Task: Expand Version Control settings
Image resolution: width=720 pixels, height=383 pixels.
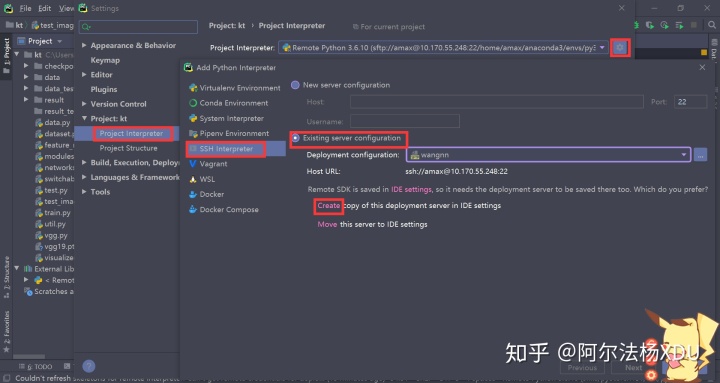Action: click(x=84, y=104)
